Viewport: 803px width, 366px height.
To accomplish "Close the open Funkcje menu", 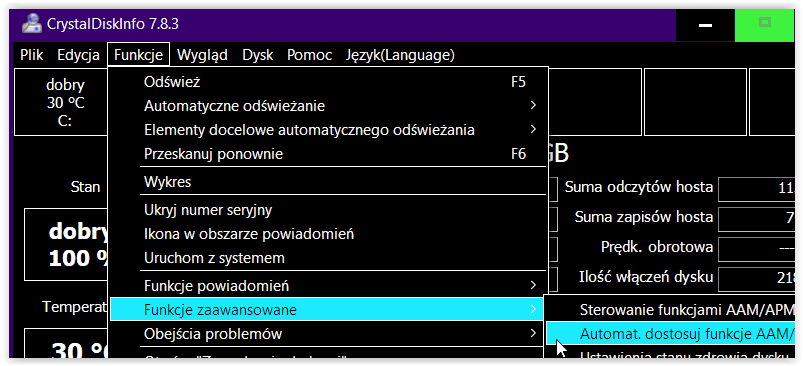I will pyautogui.click(x=138, y=55).
